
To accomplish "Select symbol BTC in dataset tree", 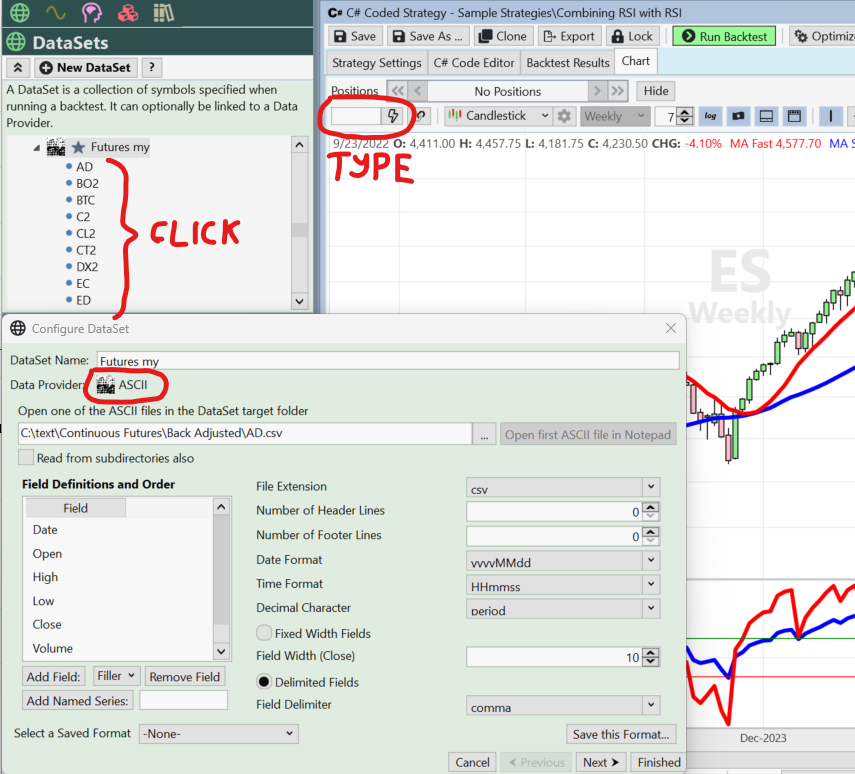I will (86, 201).
